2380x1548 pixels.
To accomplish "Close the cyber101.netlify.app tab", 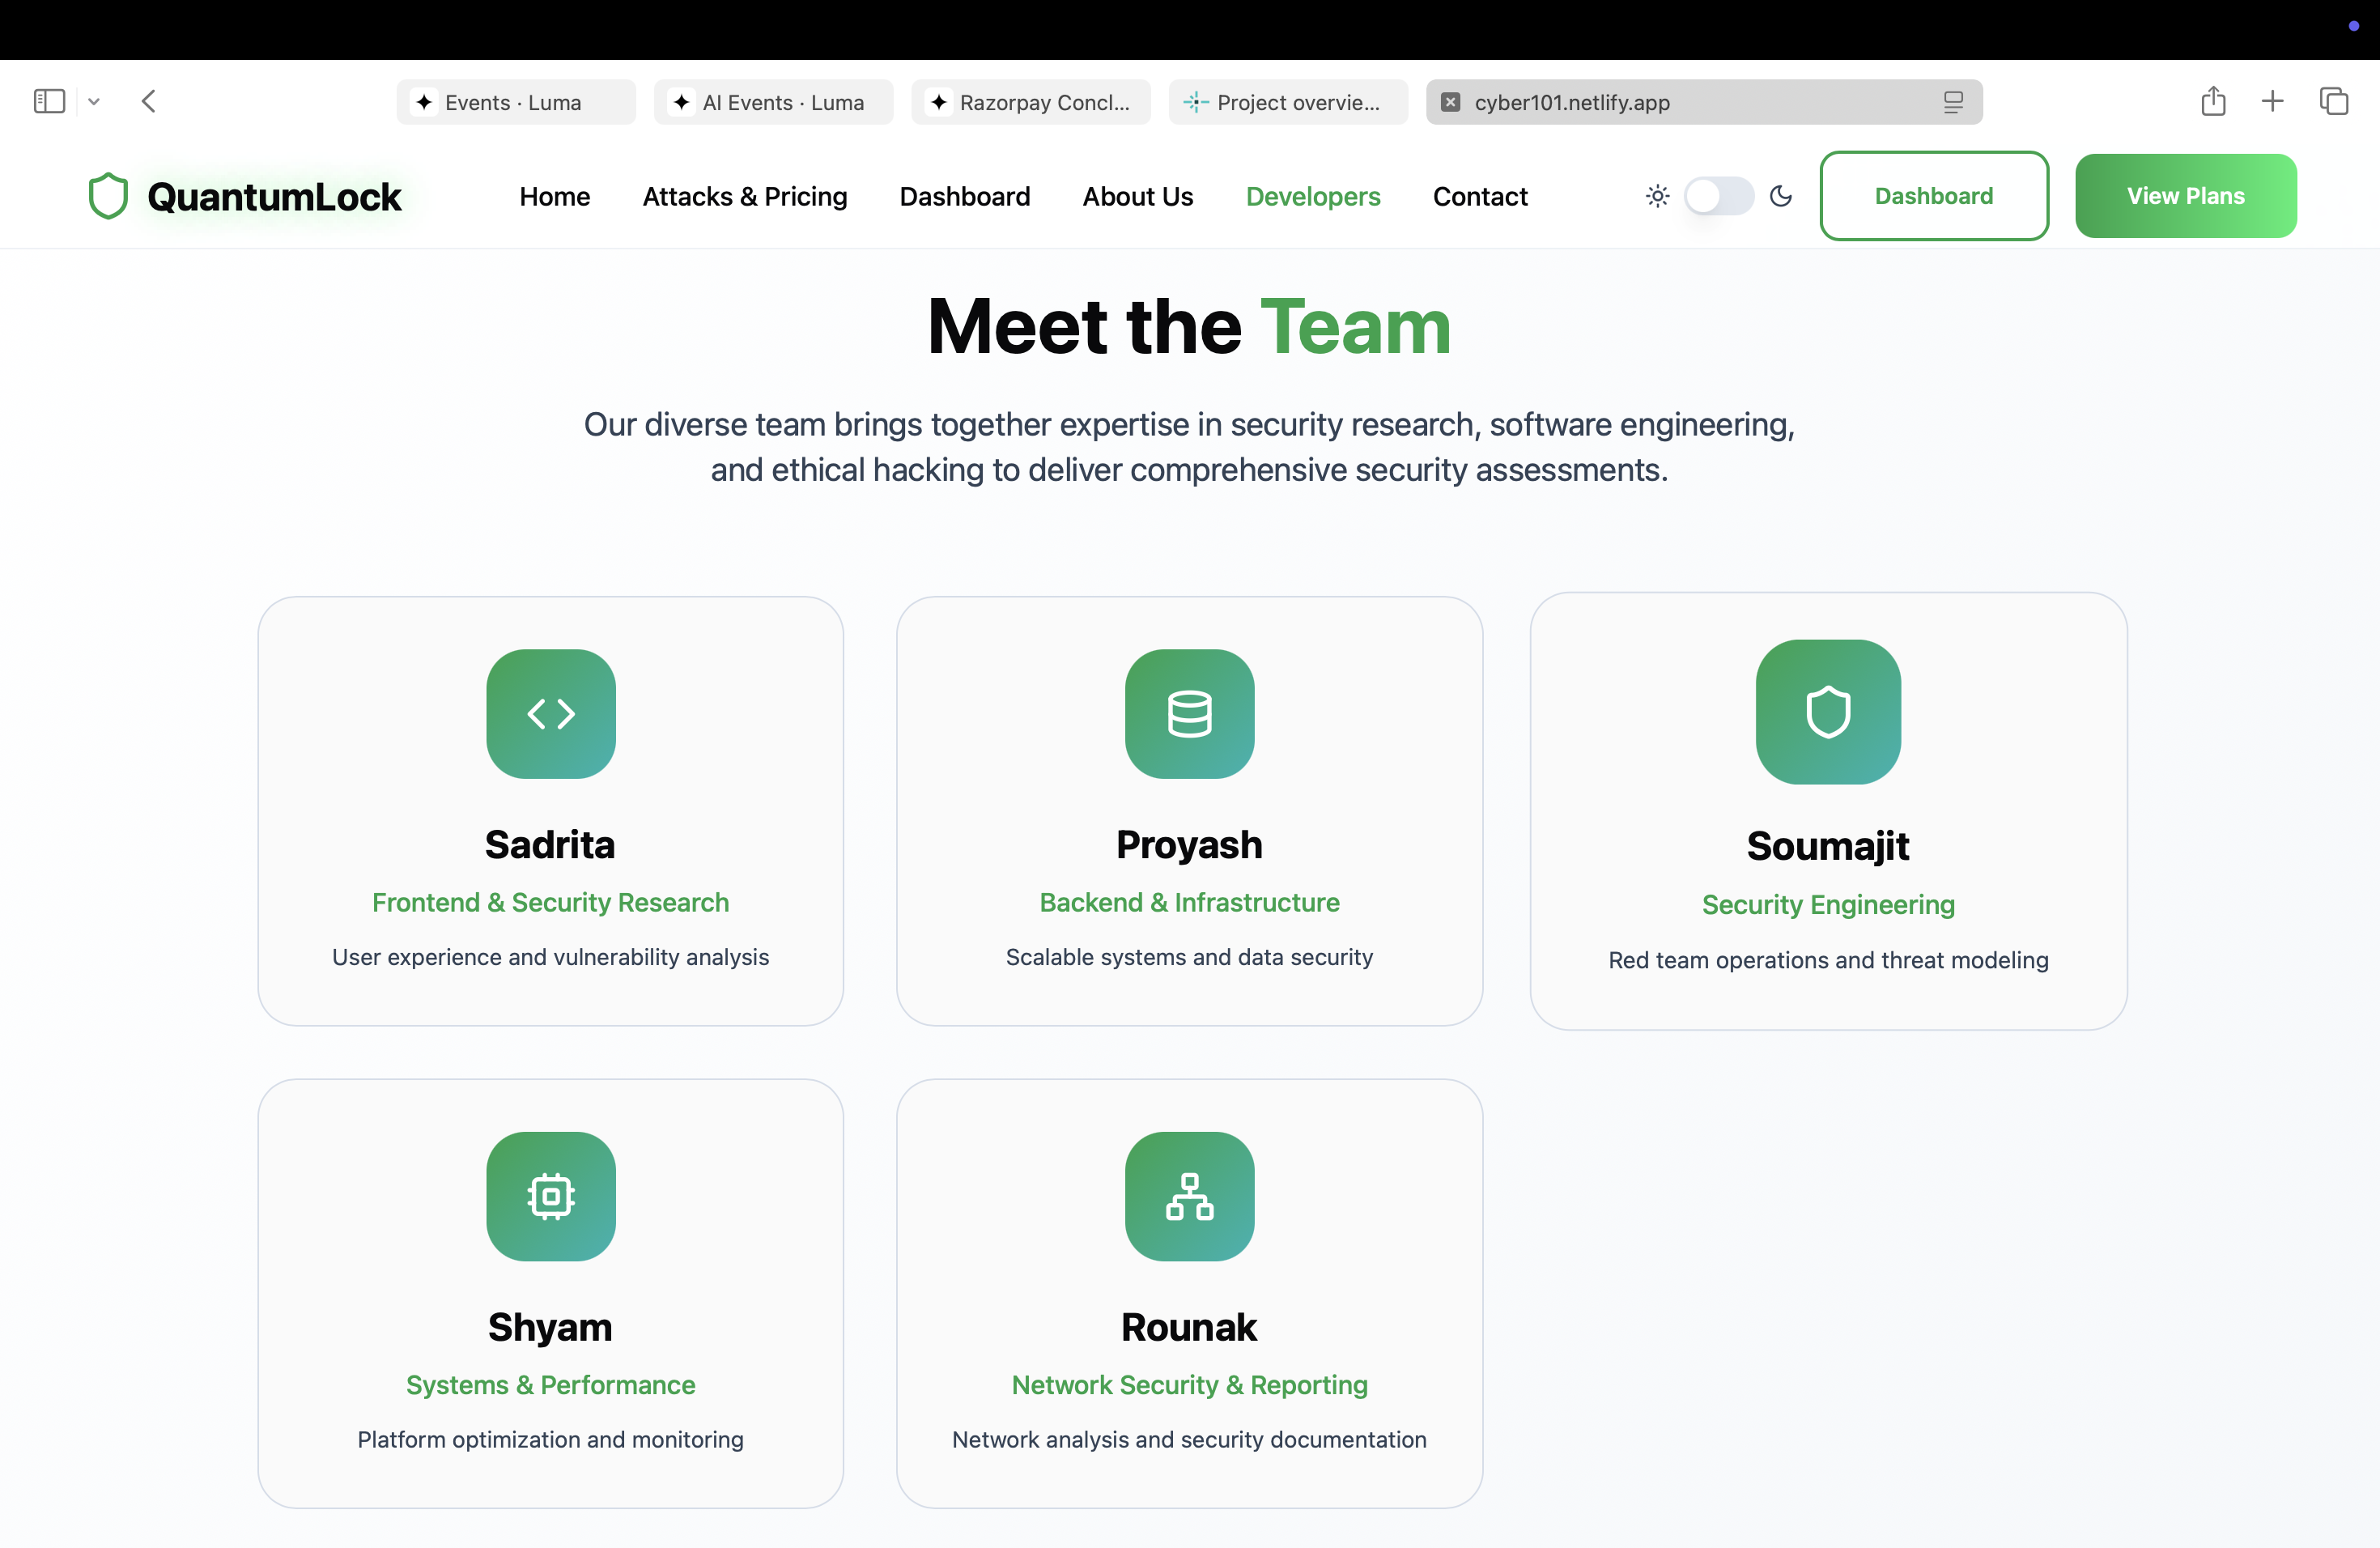I will [1450, 102].
